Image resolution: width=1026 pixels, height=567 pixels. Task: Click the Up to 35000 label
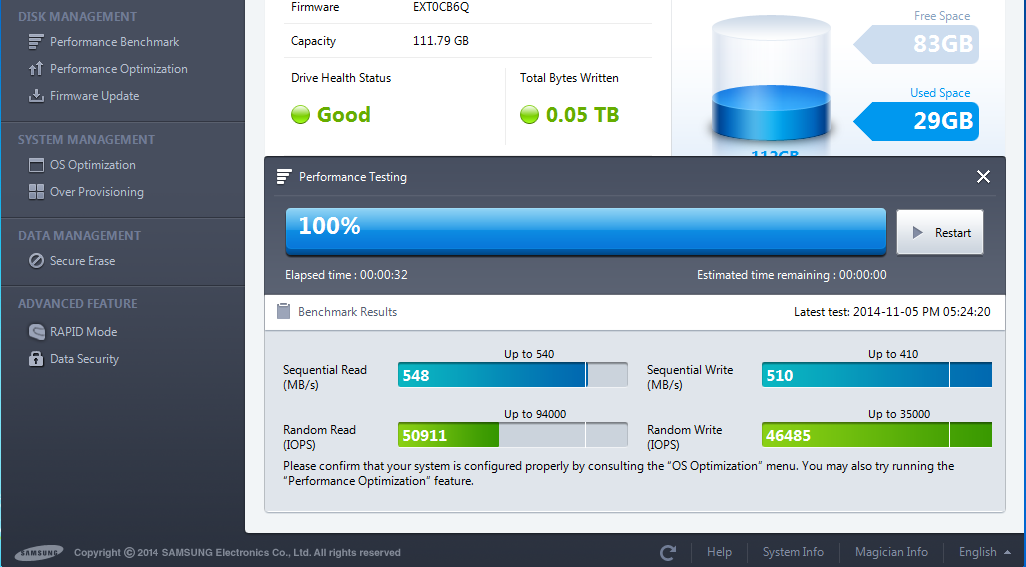pyautogui.click(x=898, y=414)
